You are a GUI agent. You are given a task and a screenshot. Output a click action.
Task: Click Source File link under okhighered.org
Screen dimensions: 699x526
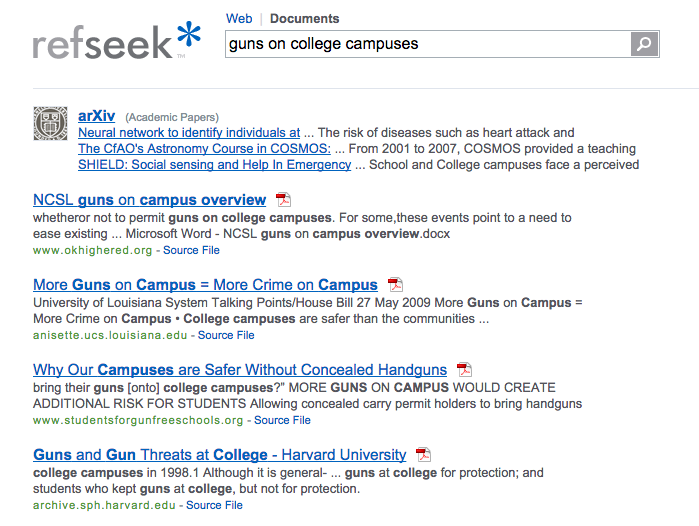coord(191,250)
